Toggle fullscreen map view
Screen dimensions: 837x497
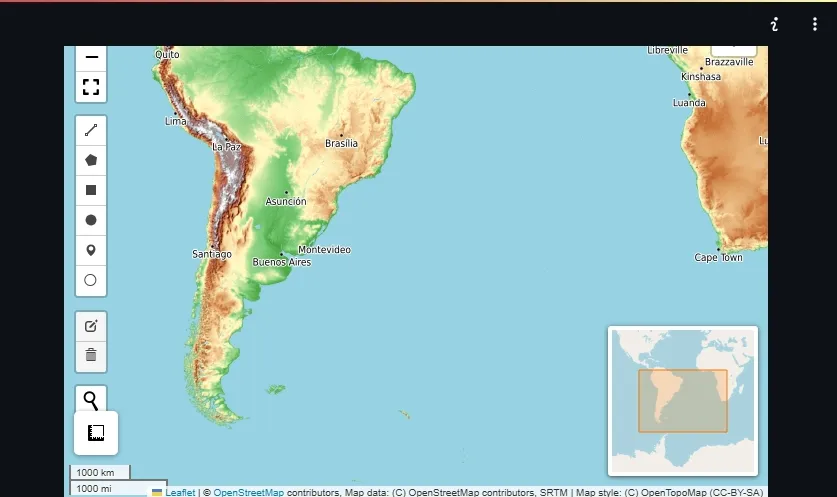click(x=91, y=87)
